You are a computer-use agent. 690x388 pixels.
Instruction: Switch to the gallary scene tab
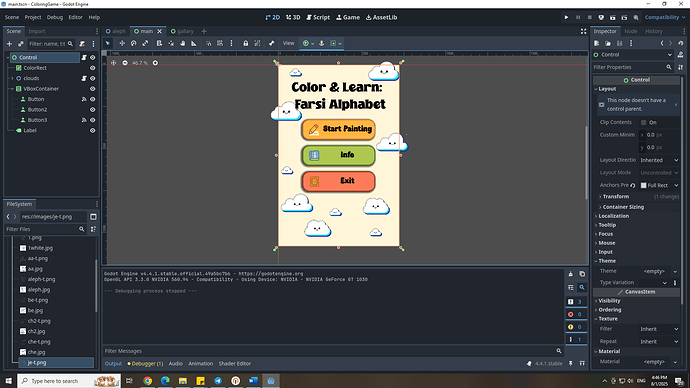click(x=182, y=31)
